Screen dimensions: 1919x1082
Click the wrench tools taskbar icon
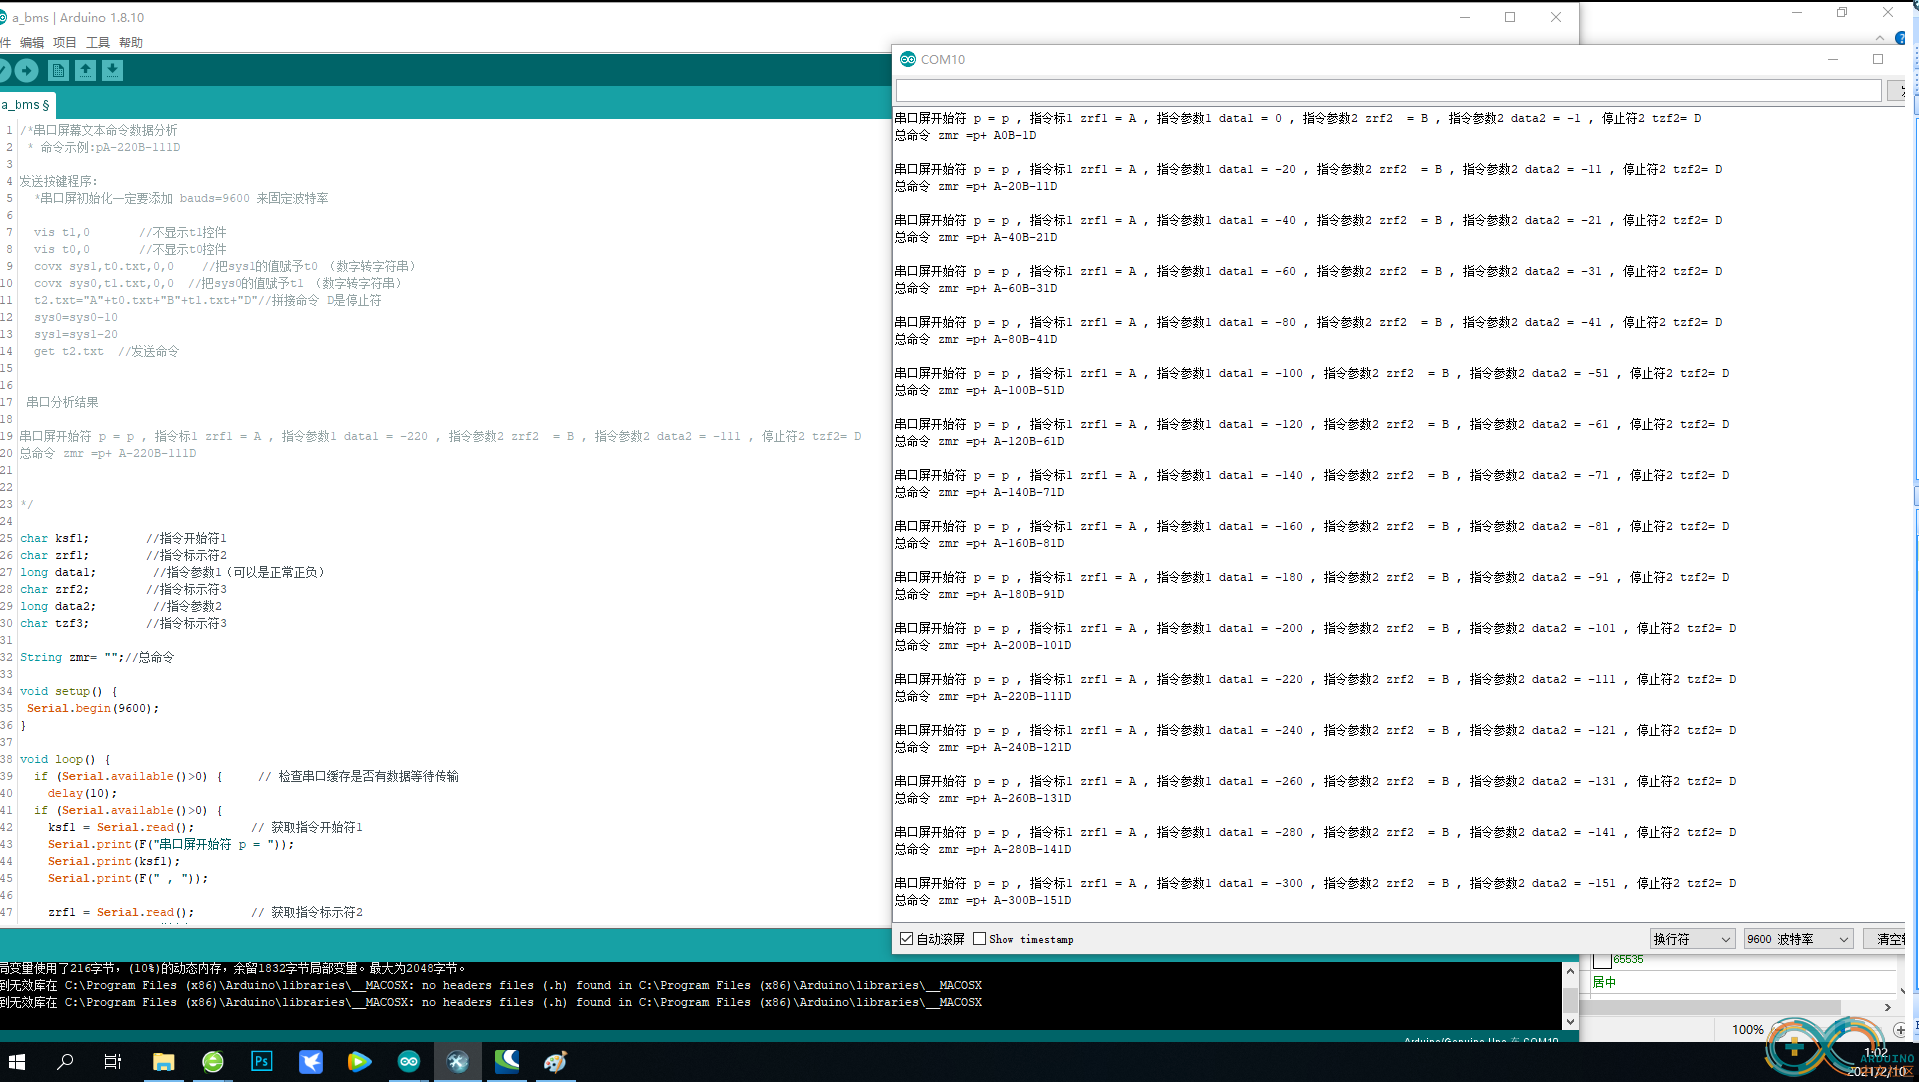(x=457, y=1061)
